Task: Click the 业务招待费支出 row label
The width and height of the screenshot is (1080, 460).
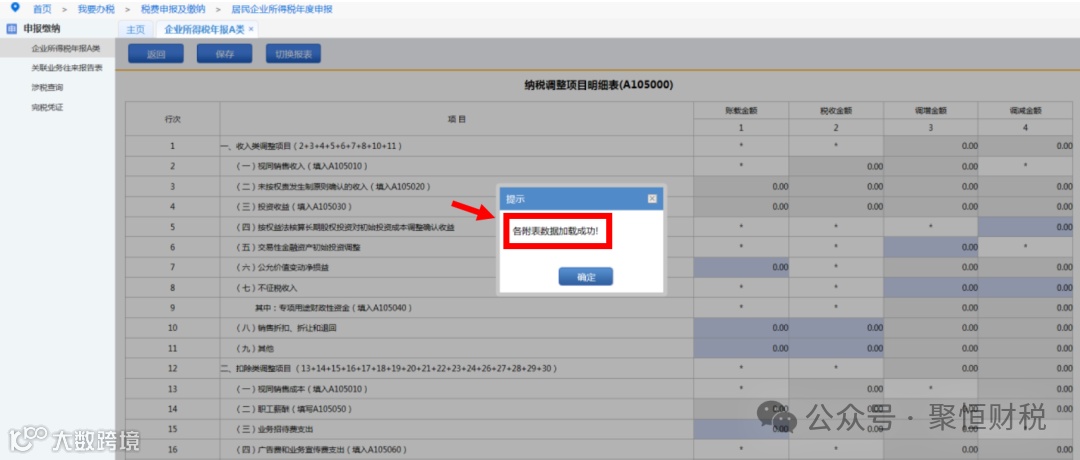Action: (x=274, y=429)
